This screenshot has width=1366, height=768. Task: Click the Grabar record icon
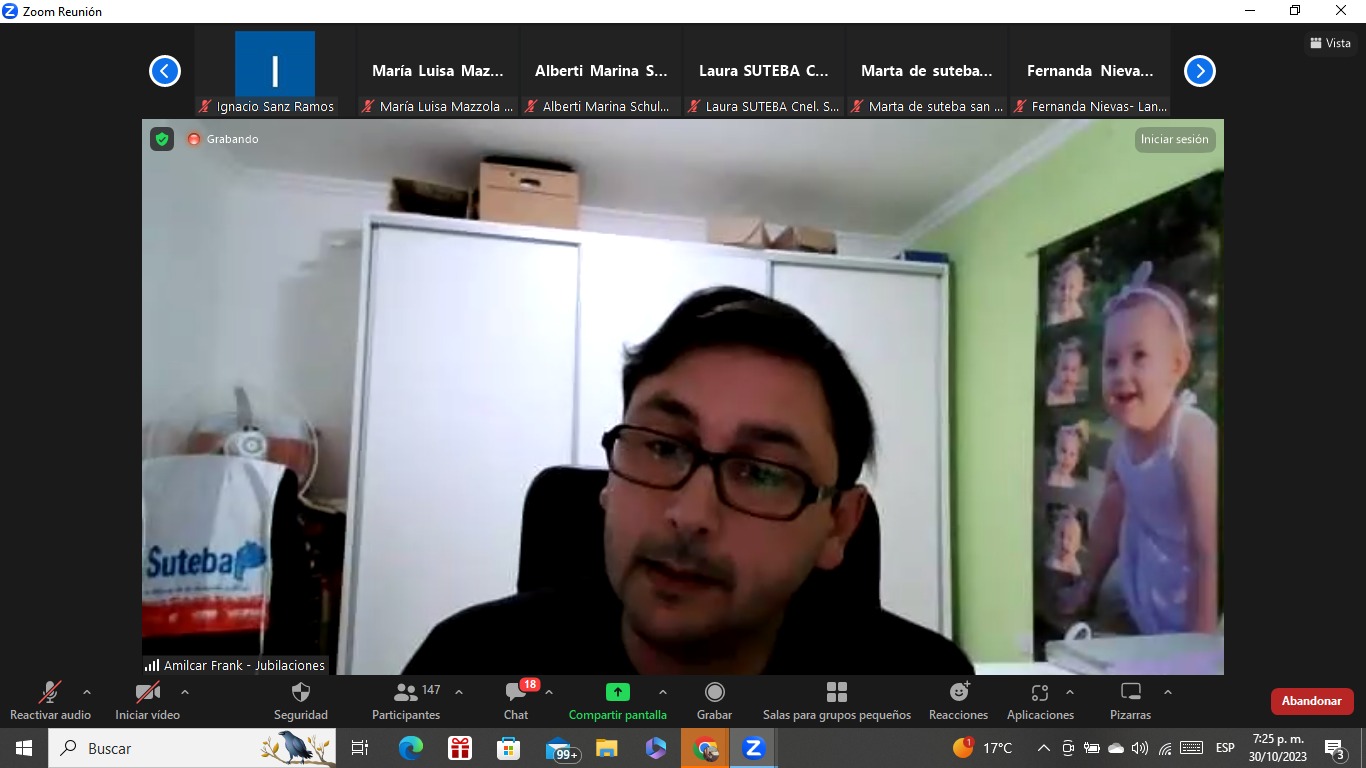714,693
